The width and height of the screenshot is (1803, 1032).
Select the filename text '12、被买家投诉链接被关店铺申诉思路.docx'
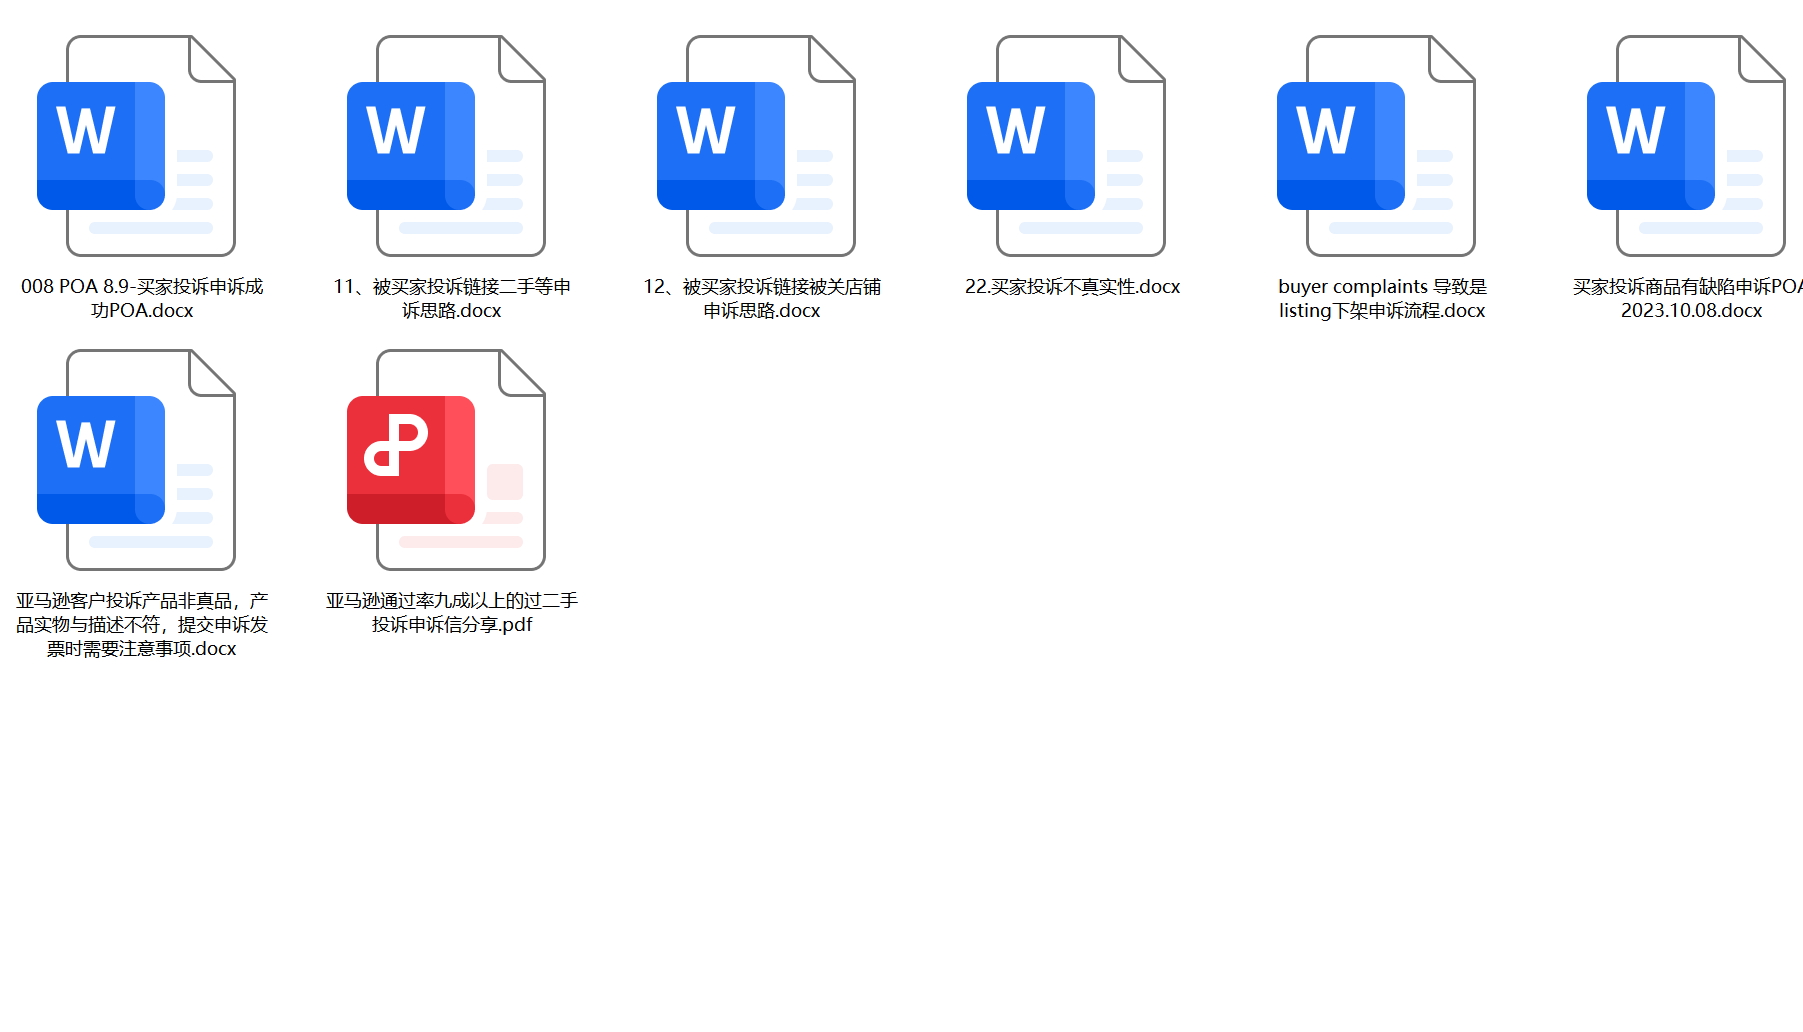point(762,298)
